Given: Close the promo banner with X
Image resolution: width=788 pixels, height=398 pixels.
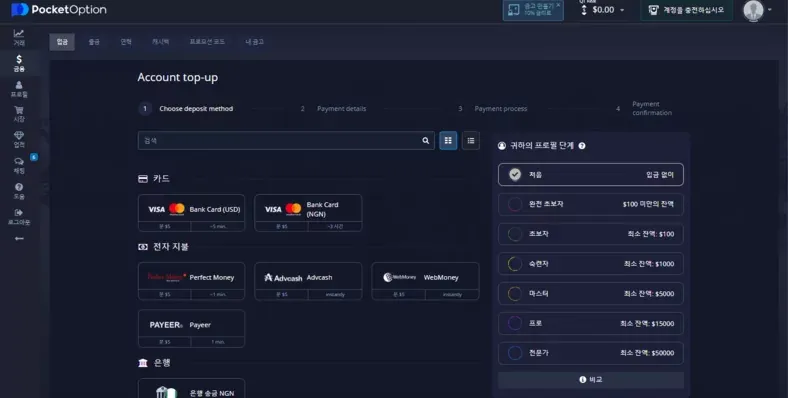Looking at the screenshot, I should tap(558, 5).
